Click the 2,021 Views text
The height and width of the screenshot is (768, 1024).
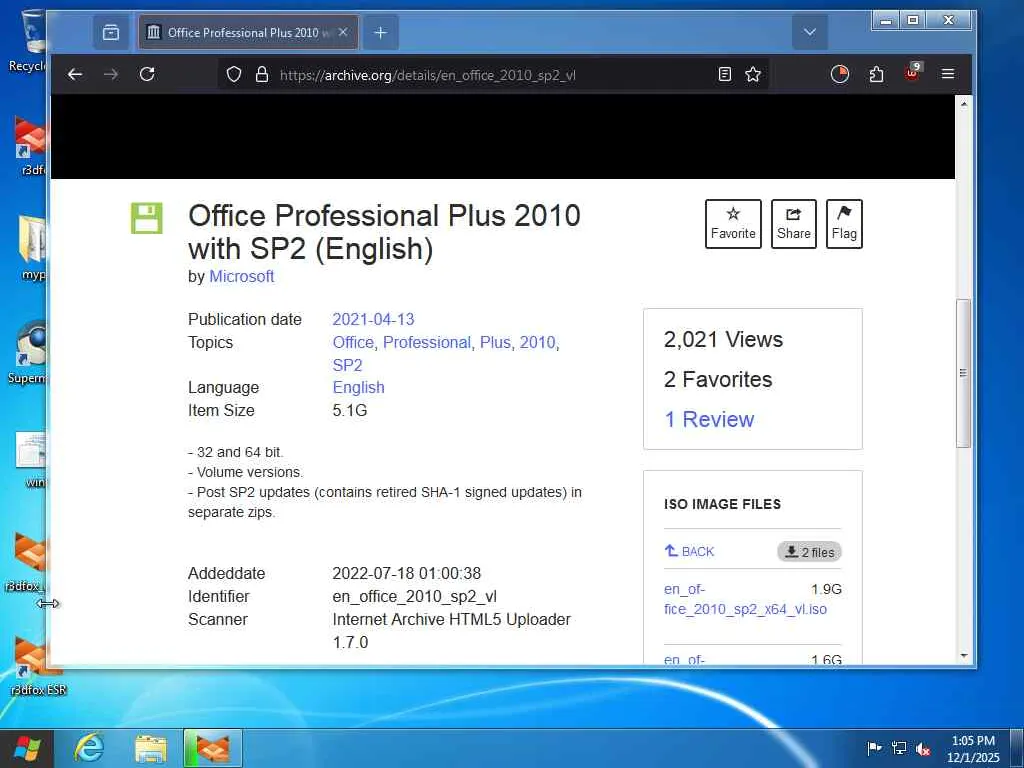pyautogui.click(x=723, y=340)
